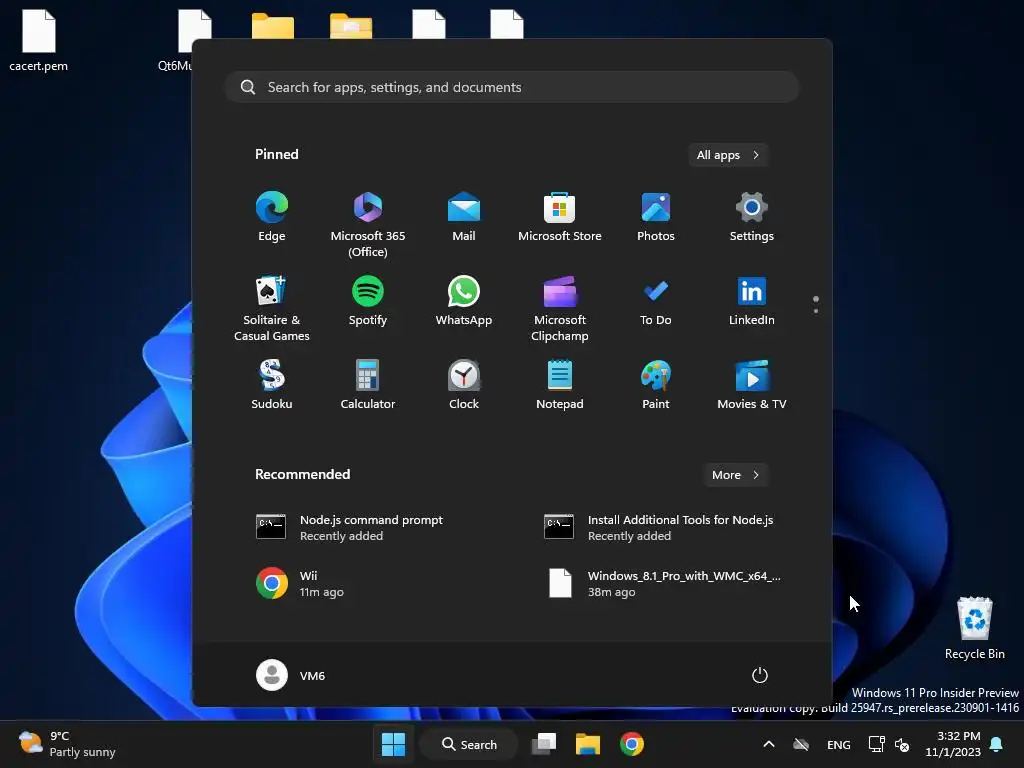Open Install Additional Tools for Node.js
Image resolution: width=1024 pixels, height=768 pixels.
[x=658, y=527]
